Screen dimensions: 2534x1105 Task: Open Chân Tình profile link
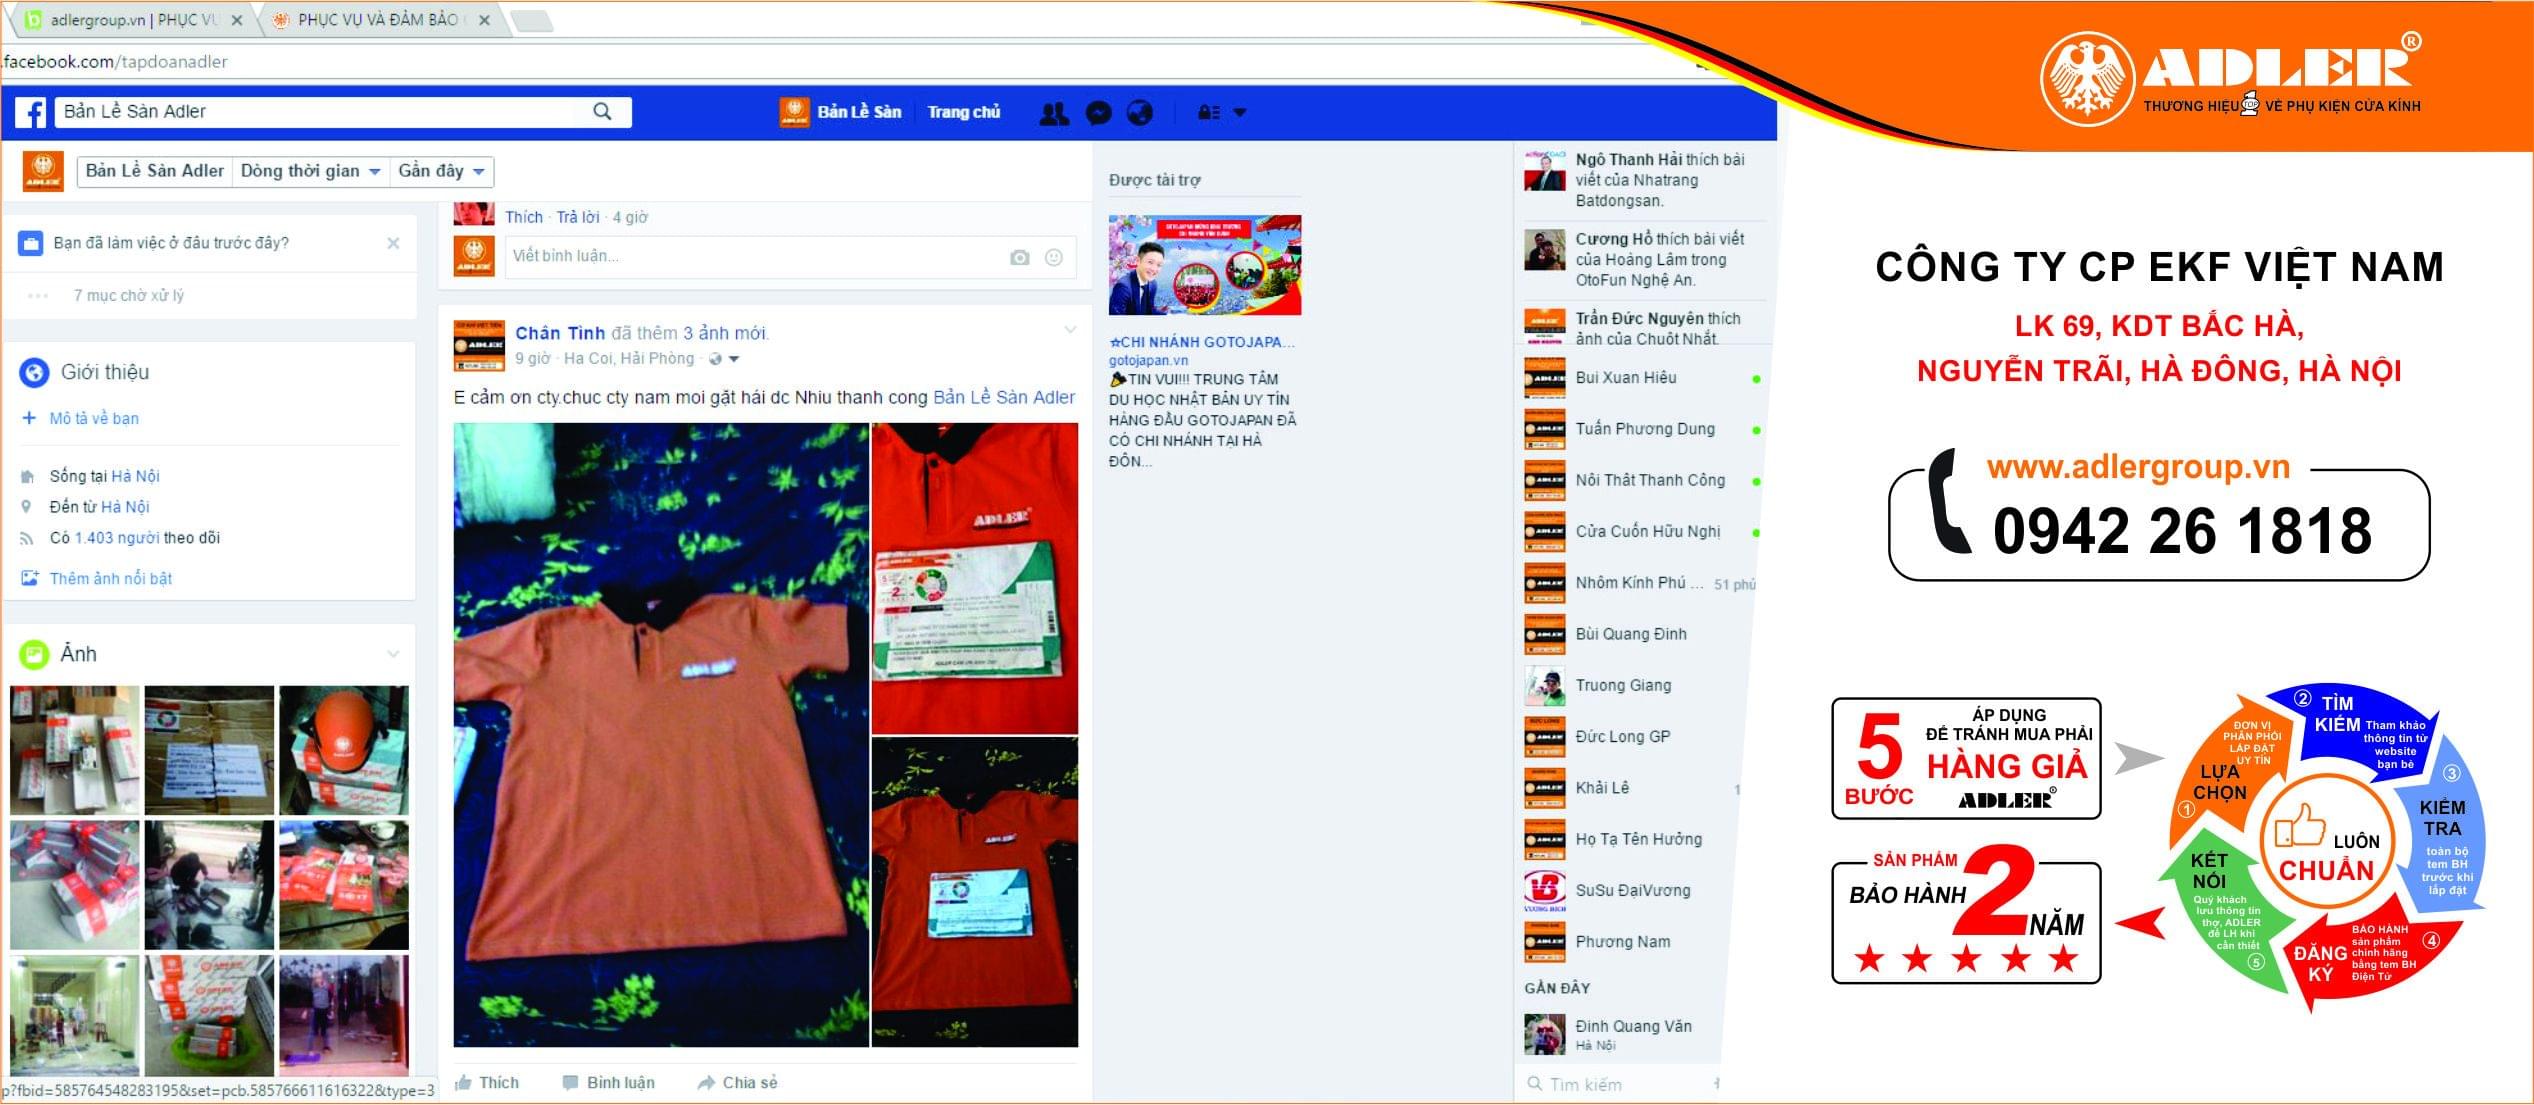pyautogui.click(x=560, y=333)
